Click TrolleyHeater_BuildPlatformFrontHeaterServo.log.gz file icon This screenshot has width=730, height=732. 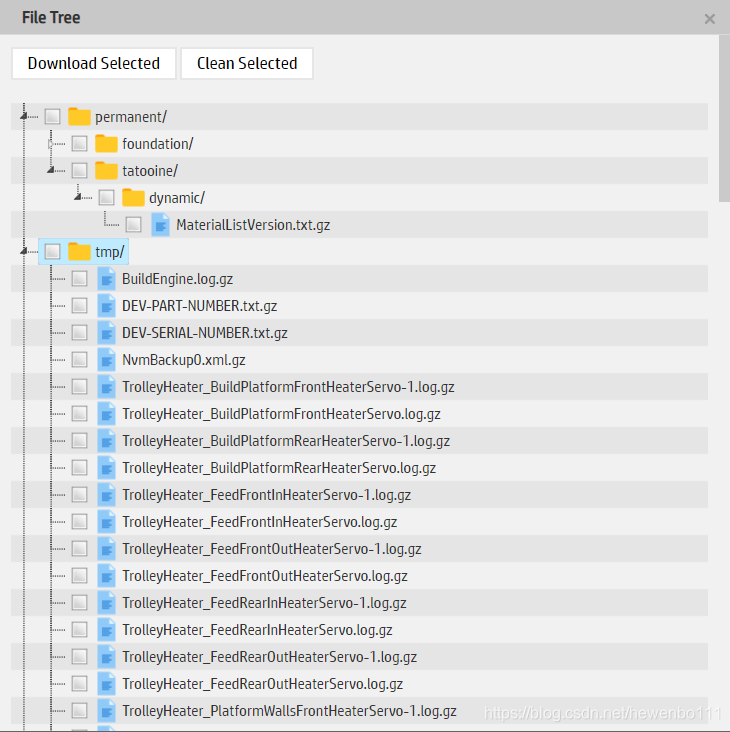[106, 414]
